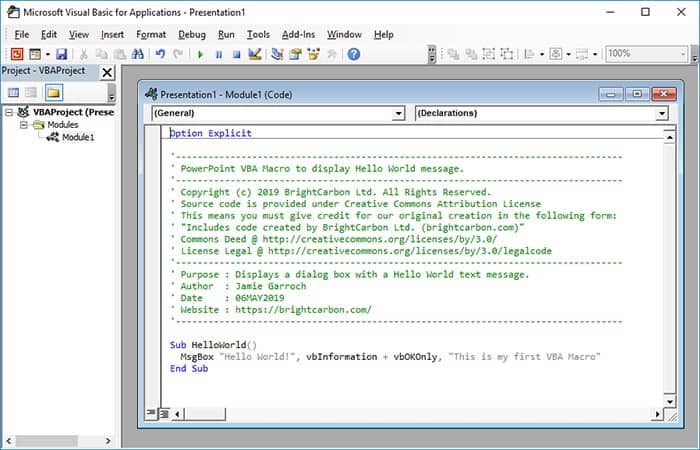Click the Align controls icon
Viewport: 700px width, 450px height.
coord(529,54)
